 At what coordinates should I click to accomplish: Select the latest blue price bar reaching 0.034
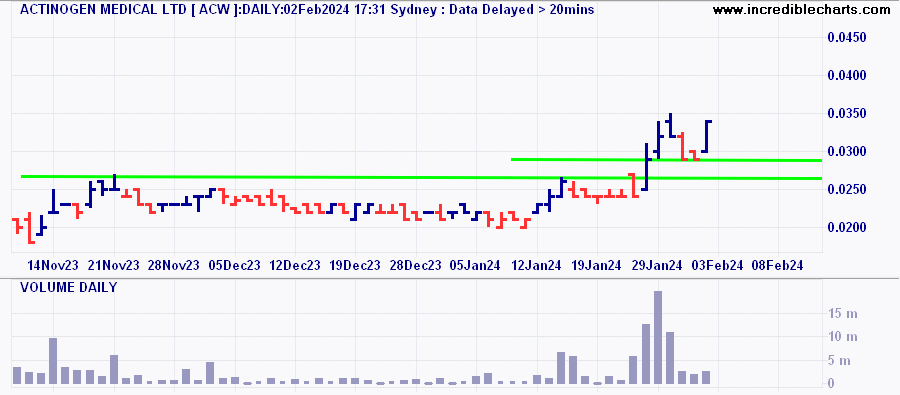coord(707,137)
